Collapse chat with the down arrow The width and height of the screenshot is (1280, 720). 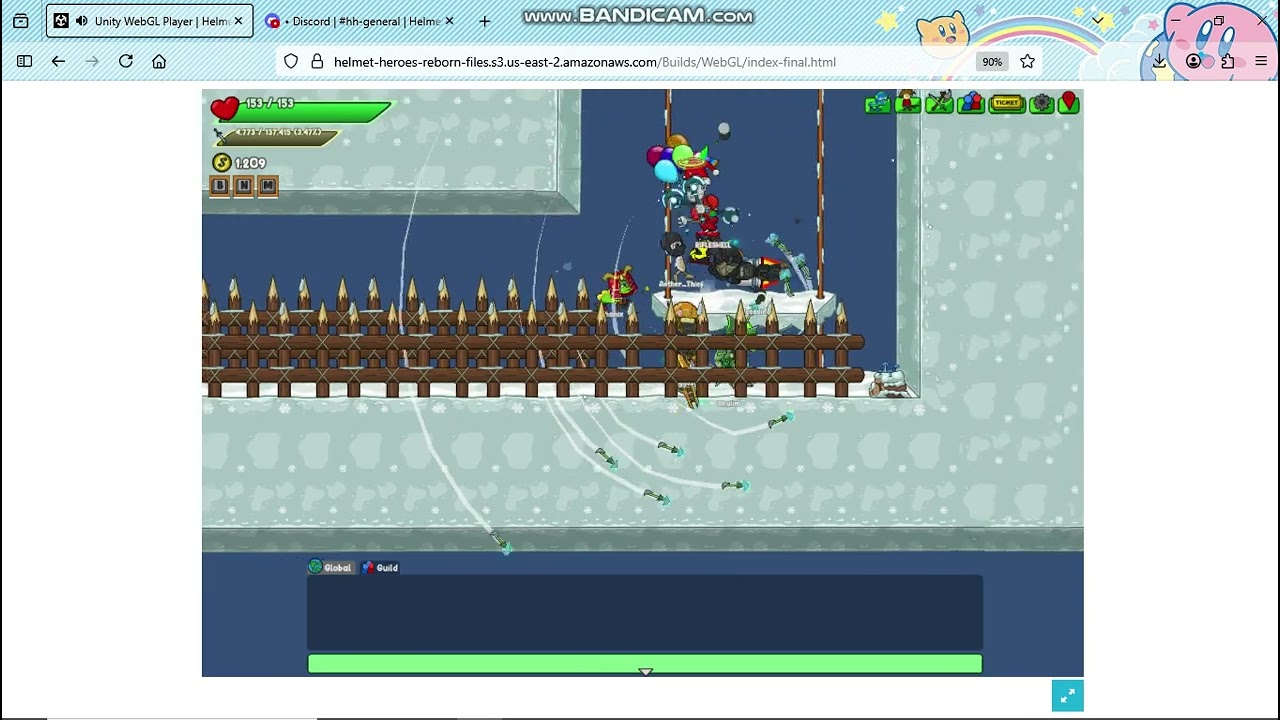tap(646, 671)
